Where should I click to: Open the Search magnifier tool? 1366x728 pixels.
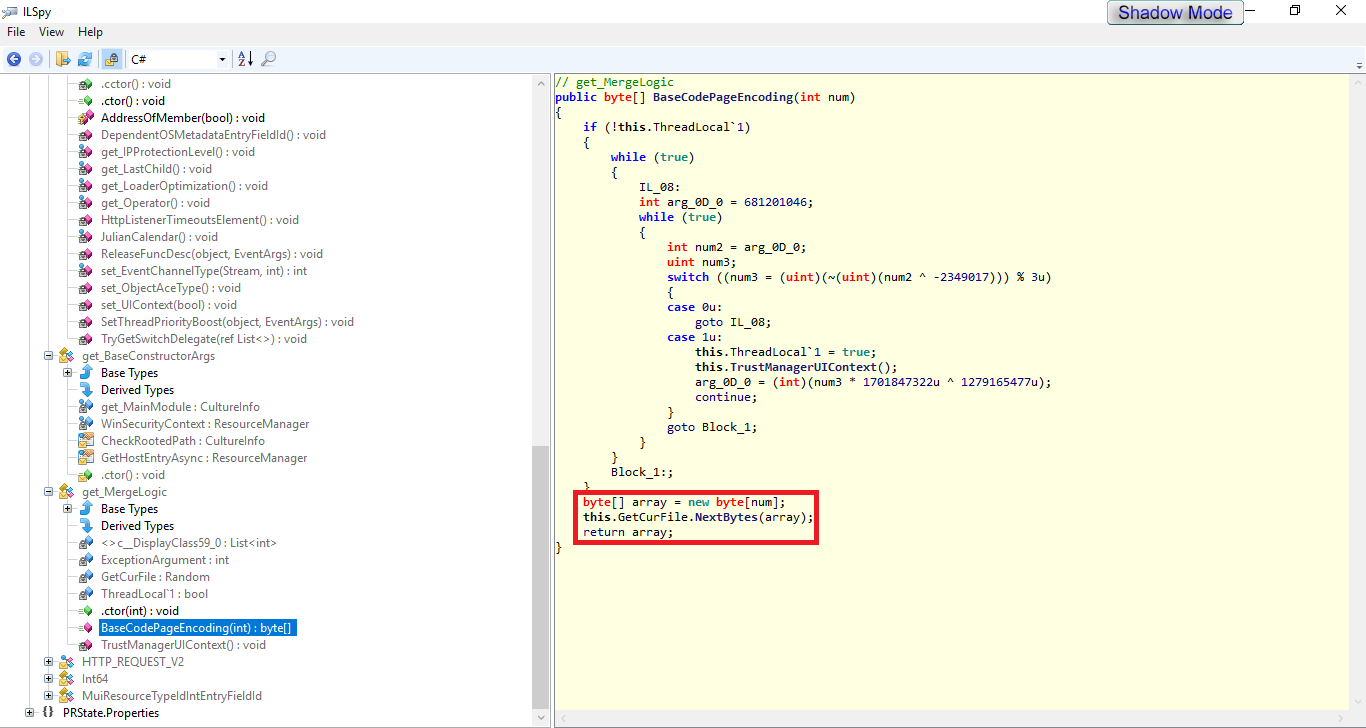tap(268, 59)
